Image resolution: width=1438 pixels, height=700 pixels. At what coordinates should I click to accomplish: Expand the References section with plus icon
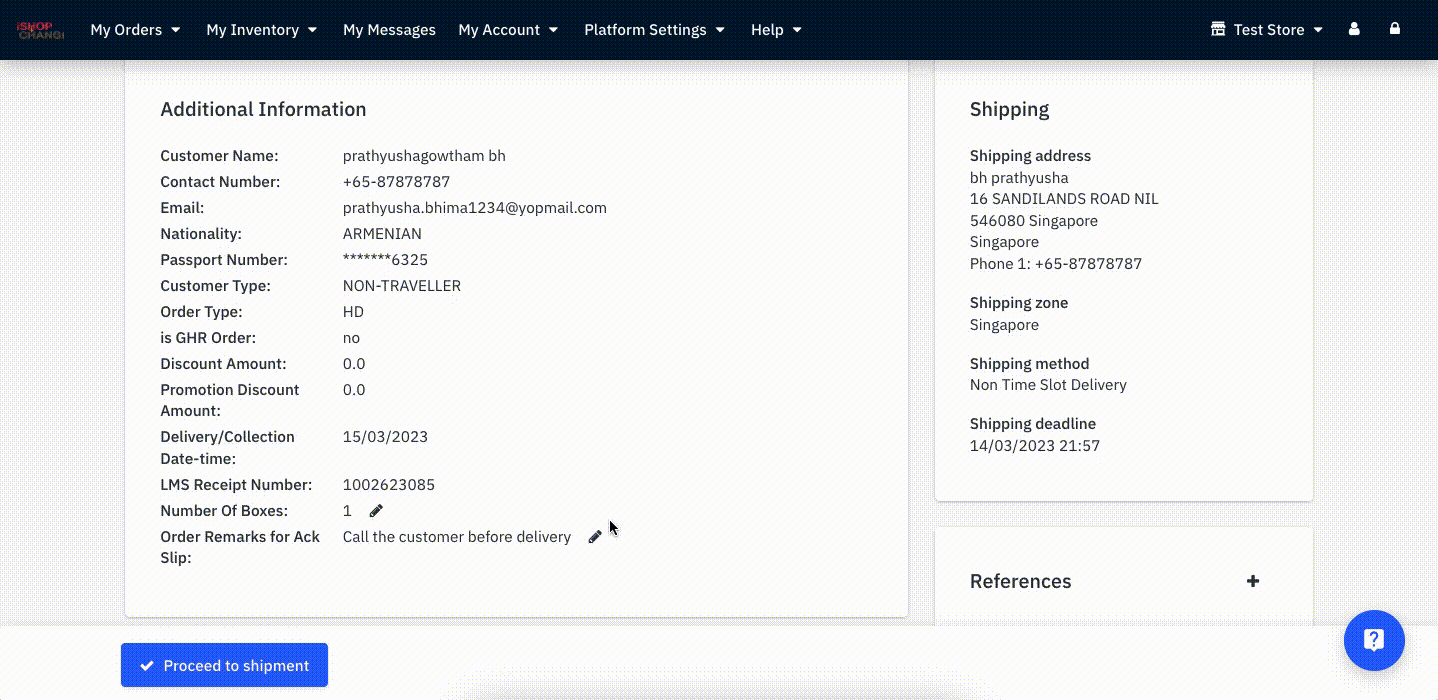1252,581
